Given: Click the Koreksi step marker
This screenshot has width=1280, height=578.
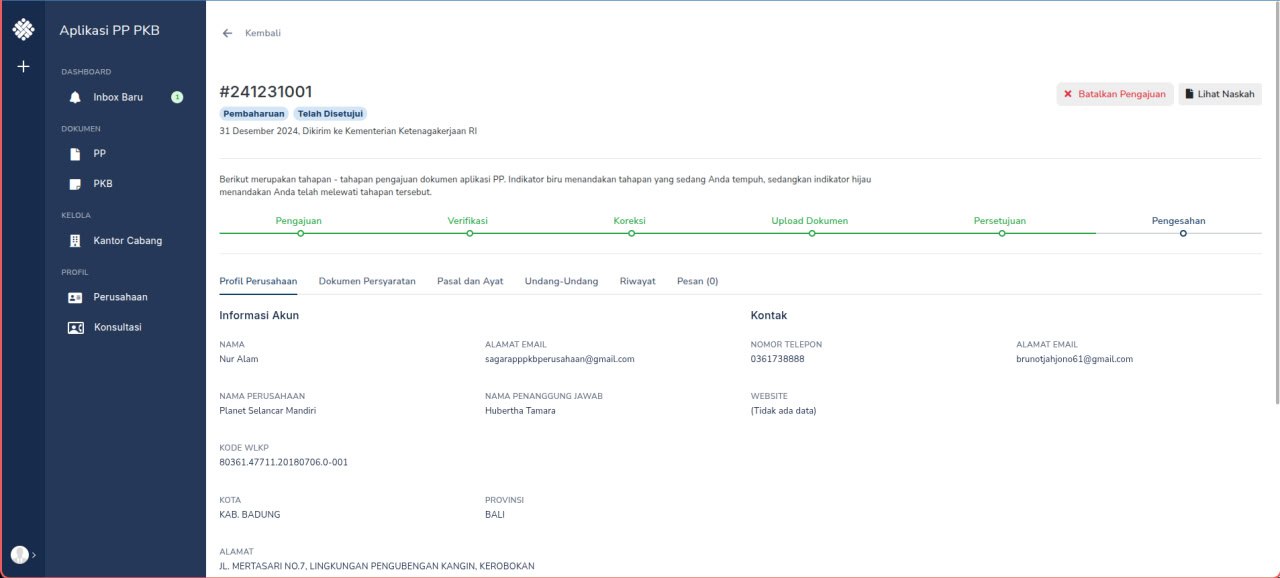Looking at the screenshot, I should click(631, 233).
